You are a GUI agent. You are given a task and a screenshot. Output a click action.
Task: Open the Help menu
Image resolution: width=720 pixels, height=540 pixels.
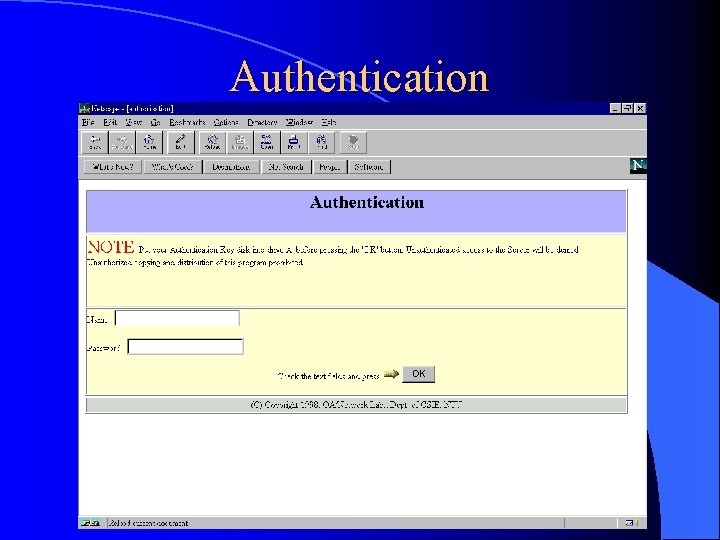tap(329, 122)
